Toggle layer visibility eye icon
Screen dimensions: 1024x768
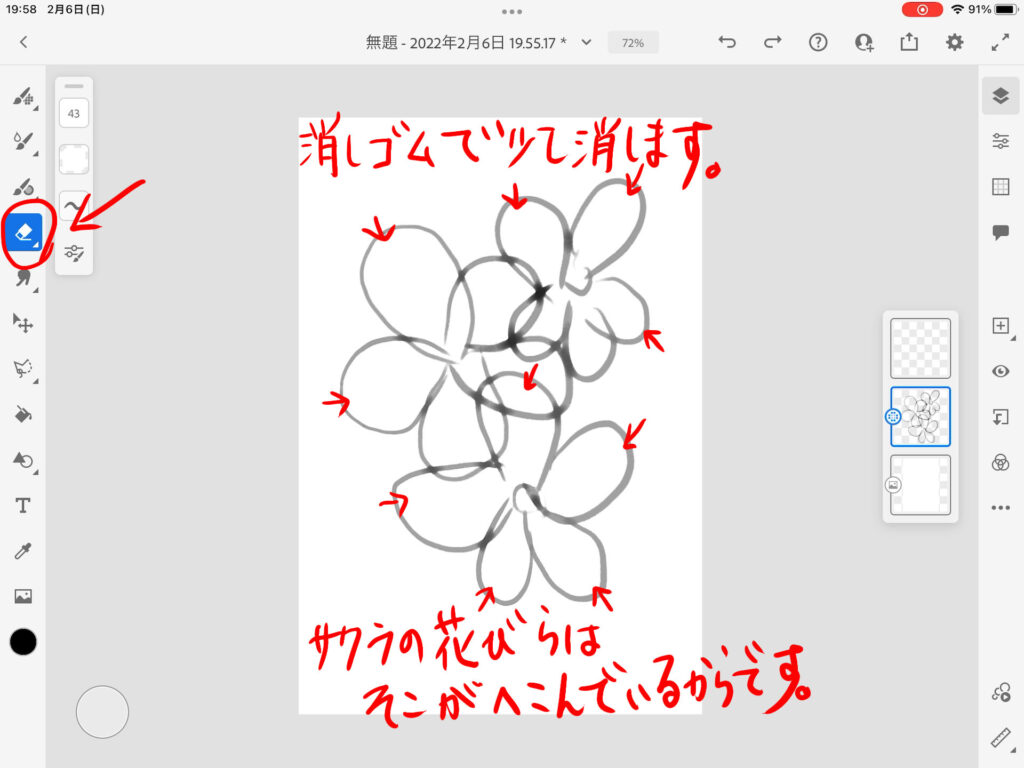tap(1000, 371)
